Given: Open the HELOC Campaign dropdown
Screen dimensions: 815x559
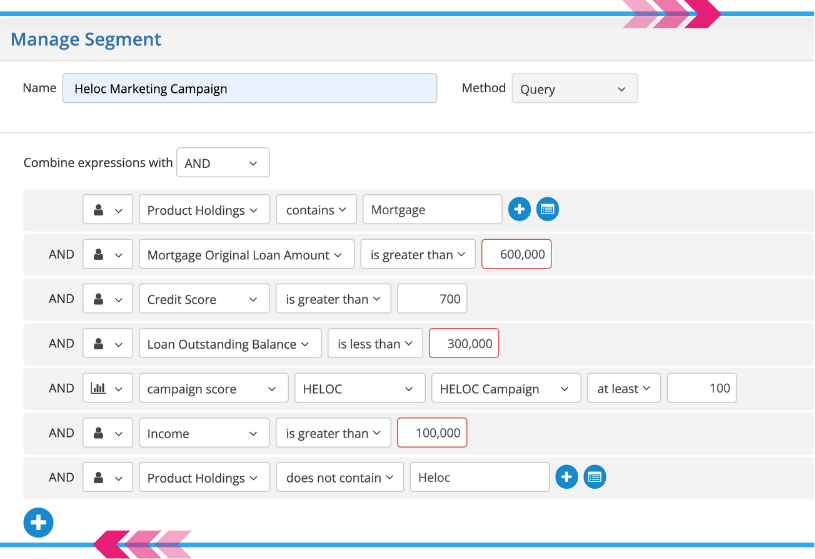Looking at the screenshot, I should coord(506,389).
